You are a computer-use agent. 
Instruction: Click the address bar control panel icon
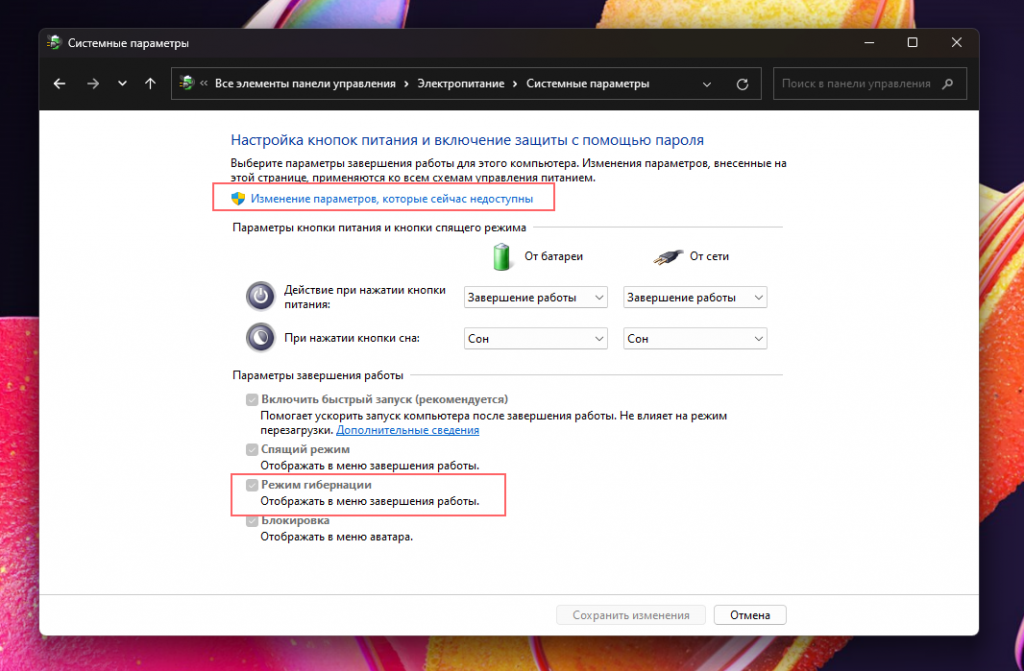[187, 83]
